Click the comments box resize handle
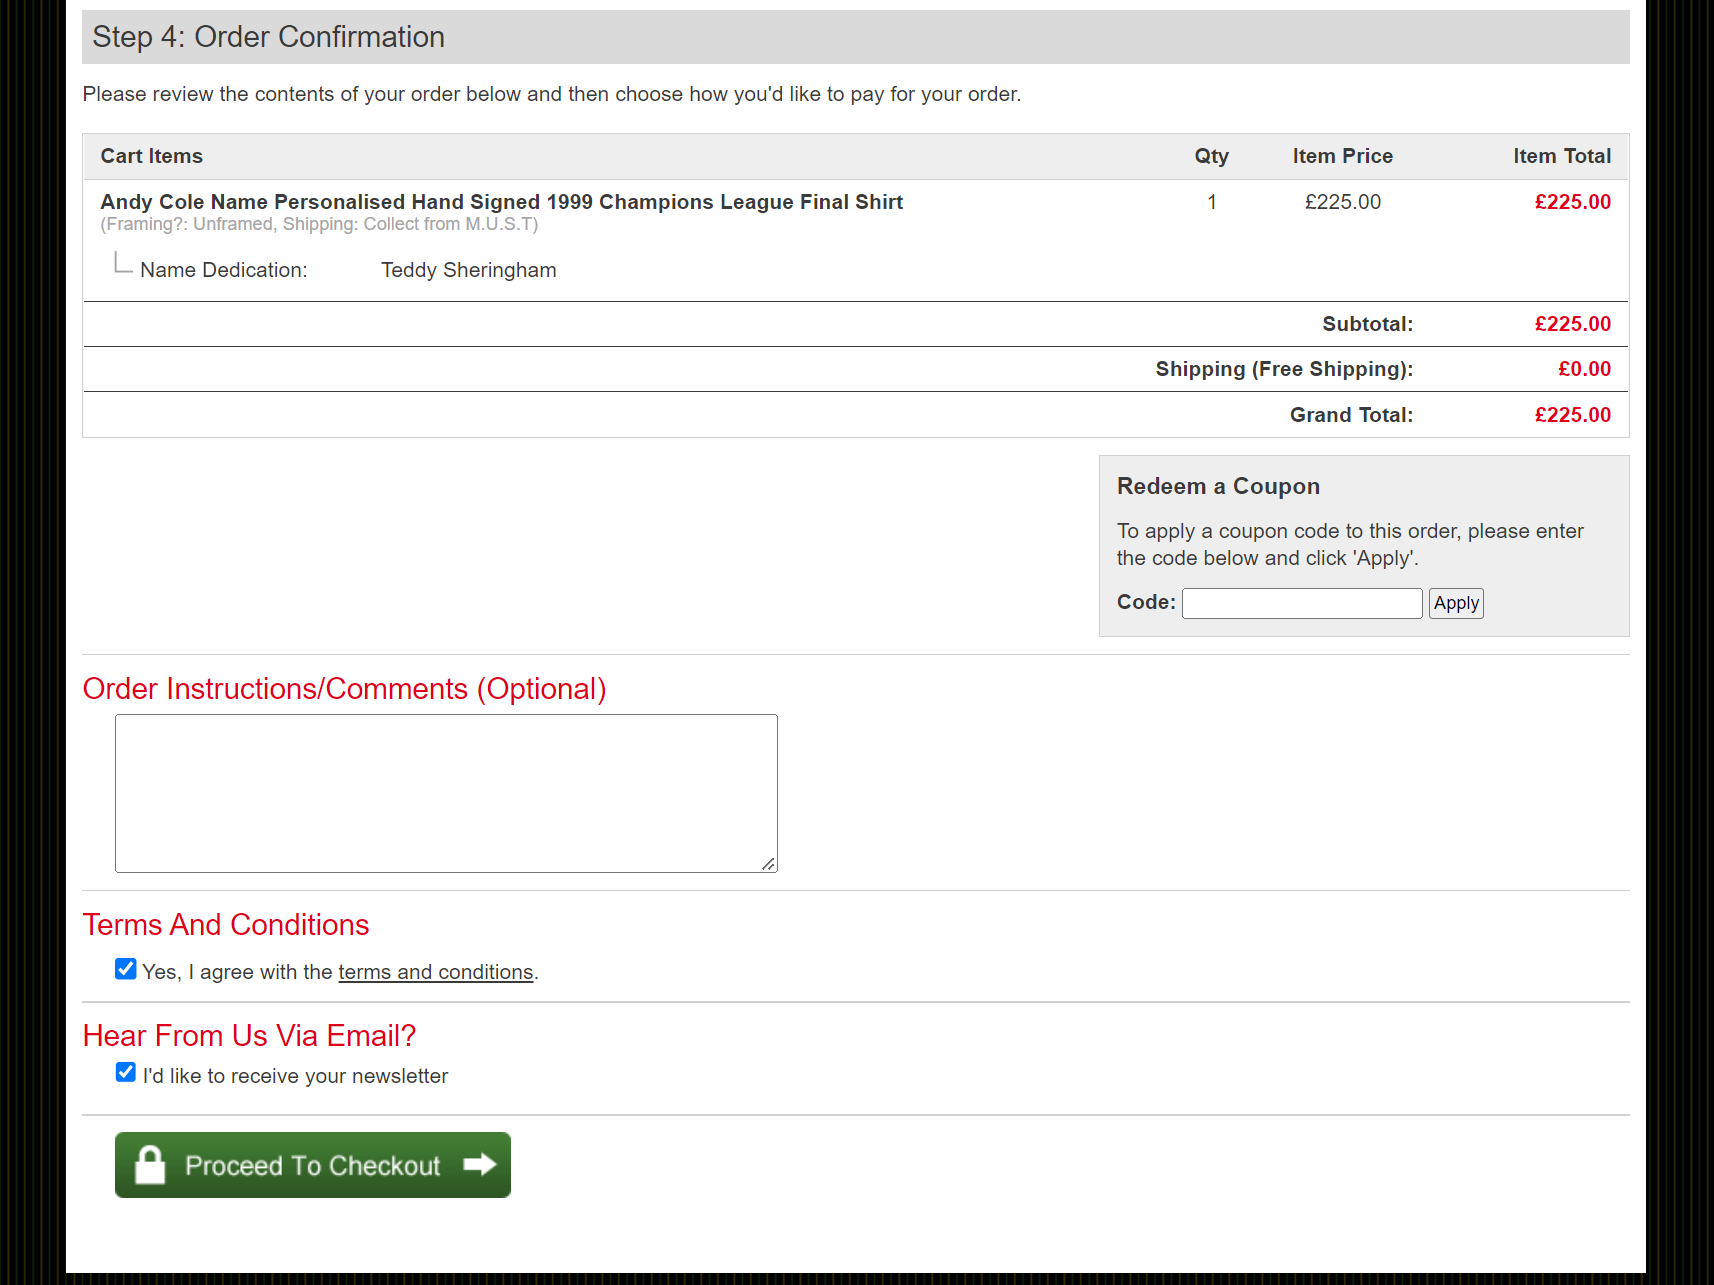The height and width of the screenshot is (1285, 1714). (768, 864)
